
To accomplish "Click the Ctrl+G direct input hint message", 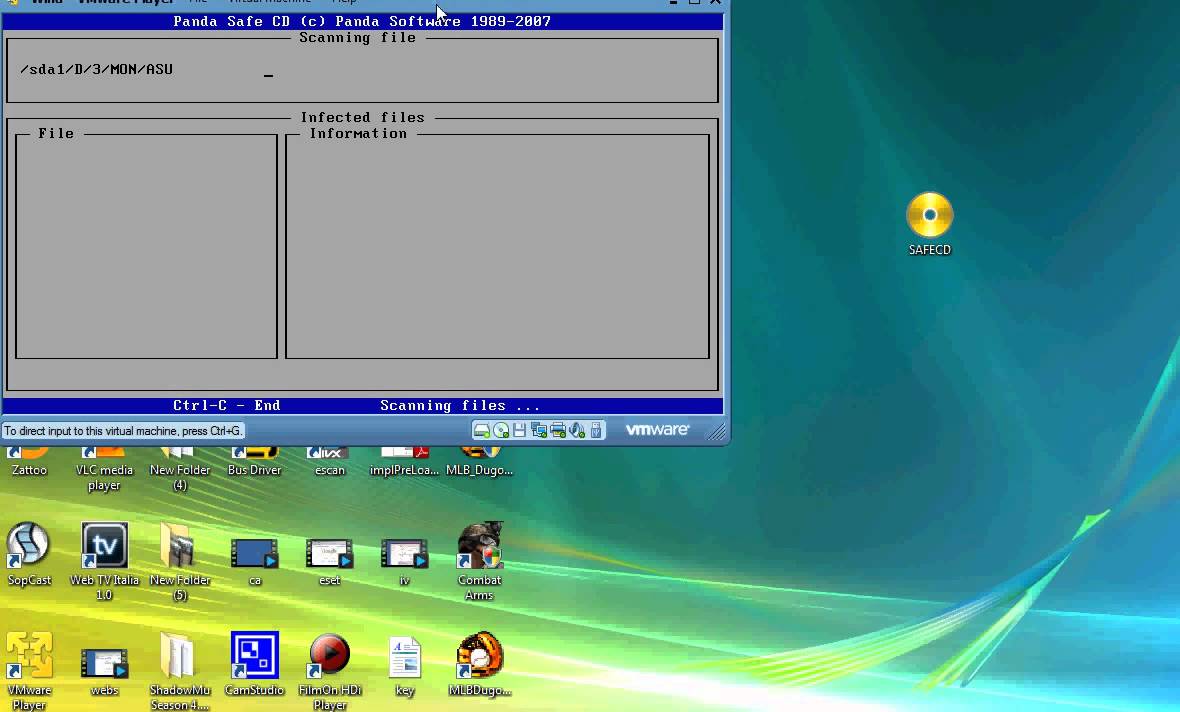I will point(123,431).
